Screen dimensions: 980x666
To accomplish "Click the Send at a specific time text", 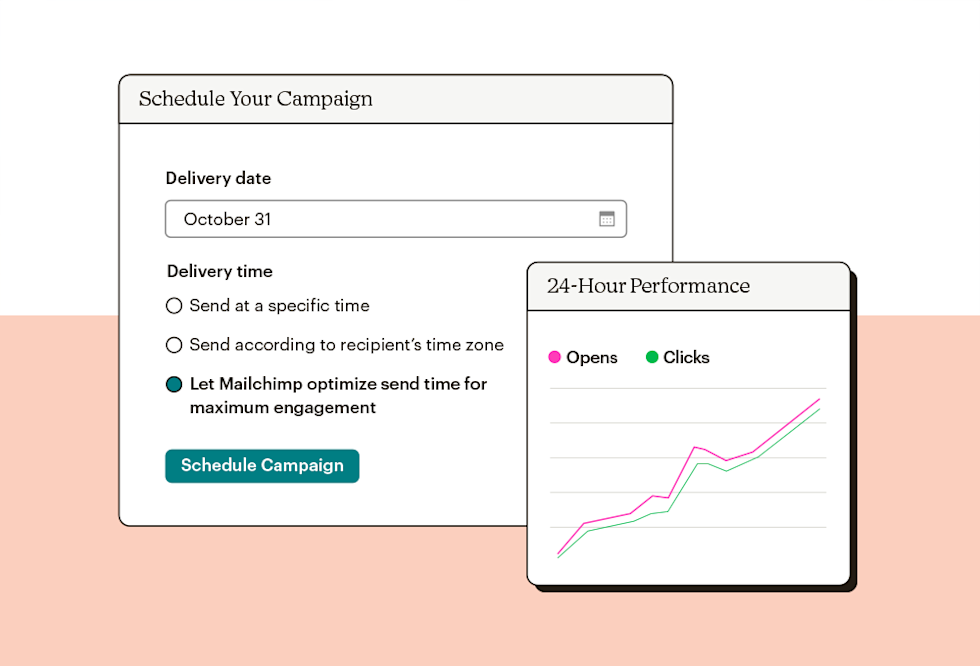I will click(x=279, y=306).
